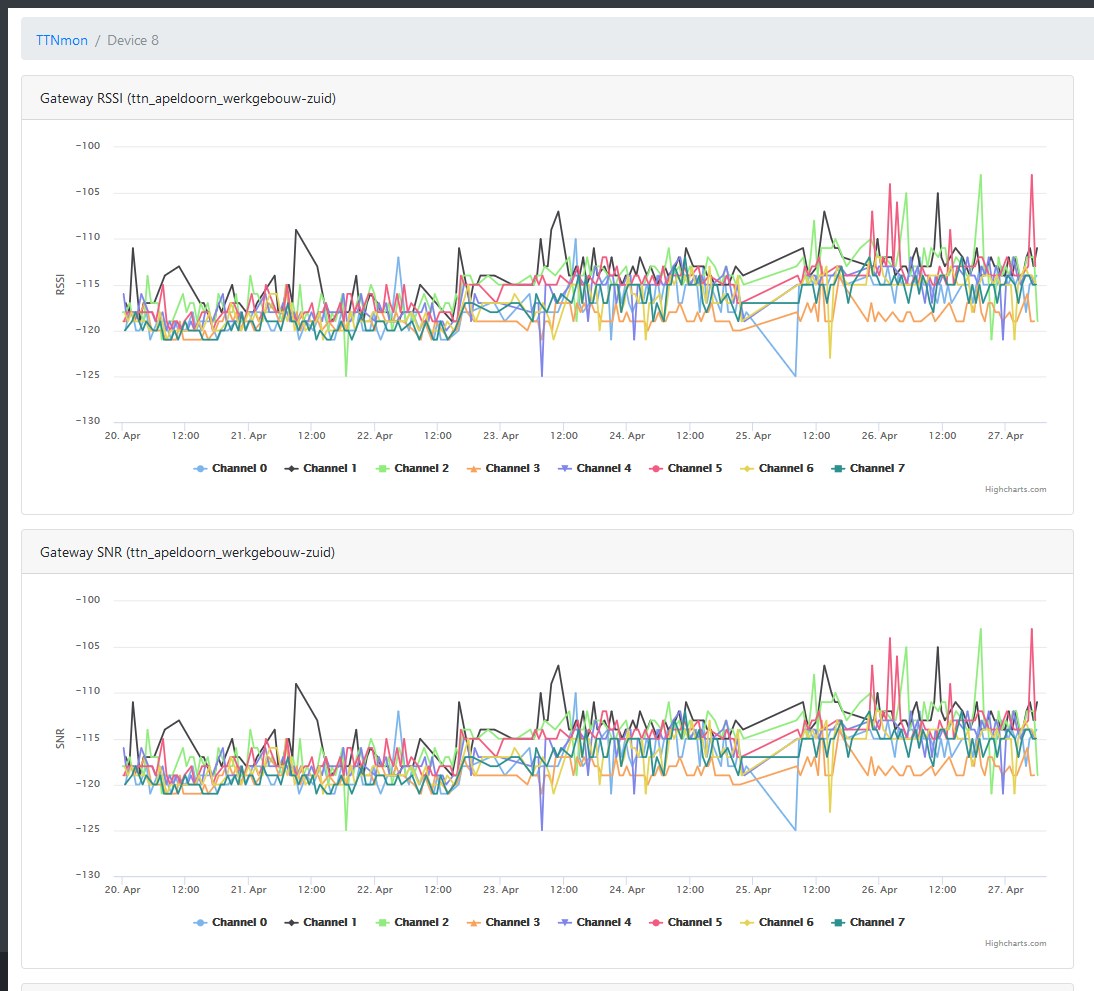Click the 22. Apr label on the RSSI chart axis

[x=375, y=435]
